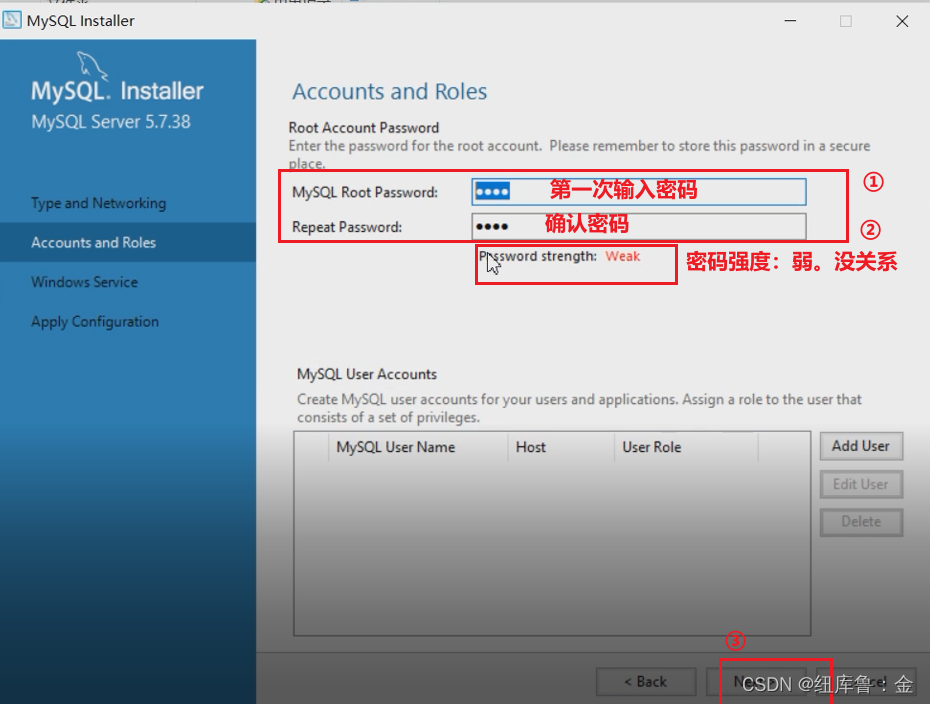Click the Edit User button
Image resolution: width=930 pixels, height=704 pixels.
point(861,485)
